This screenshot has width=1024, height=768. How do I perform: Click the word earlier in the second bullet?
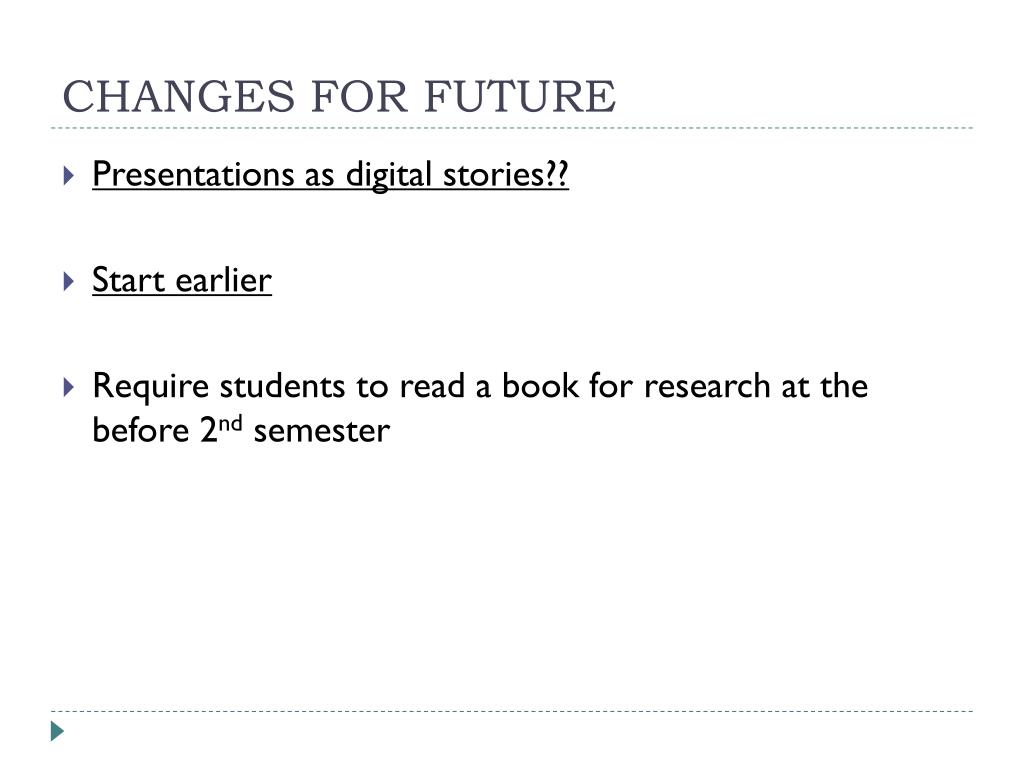pos(223,280)
